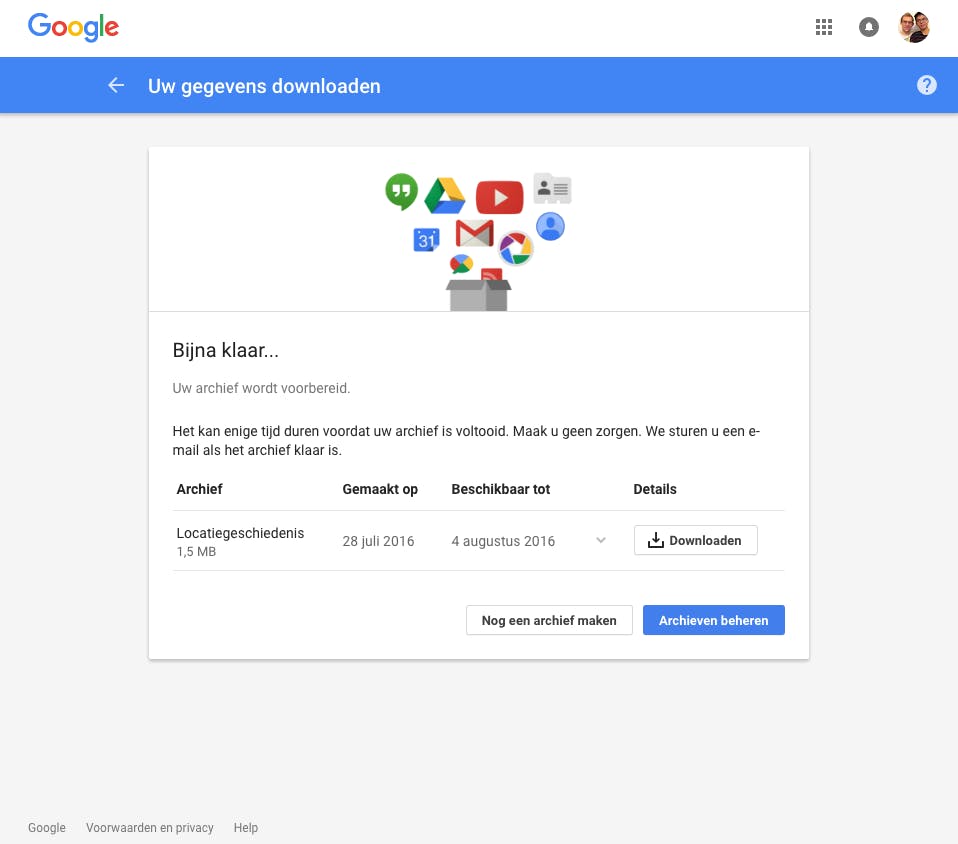Click the Gemaakt op column header

(380, 489)
